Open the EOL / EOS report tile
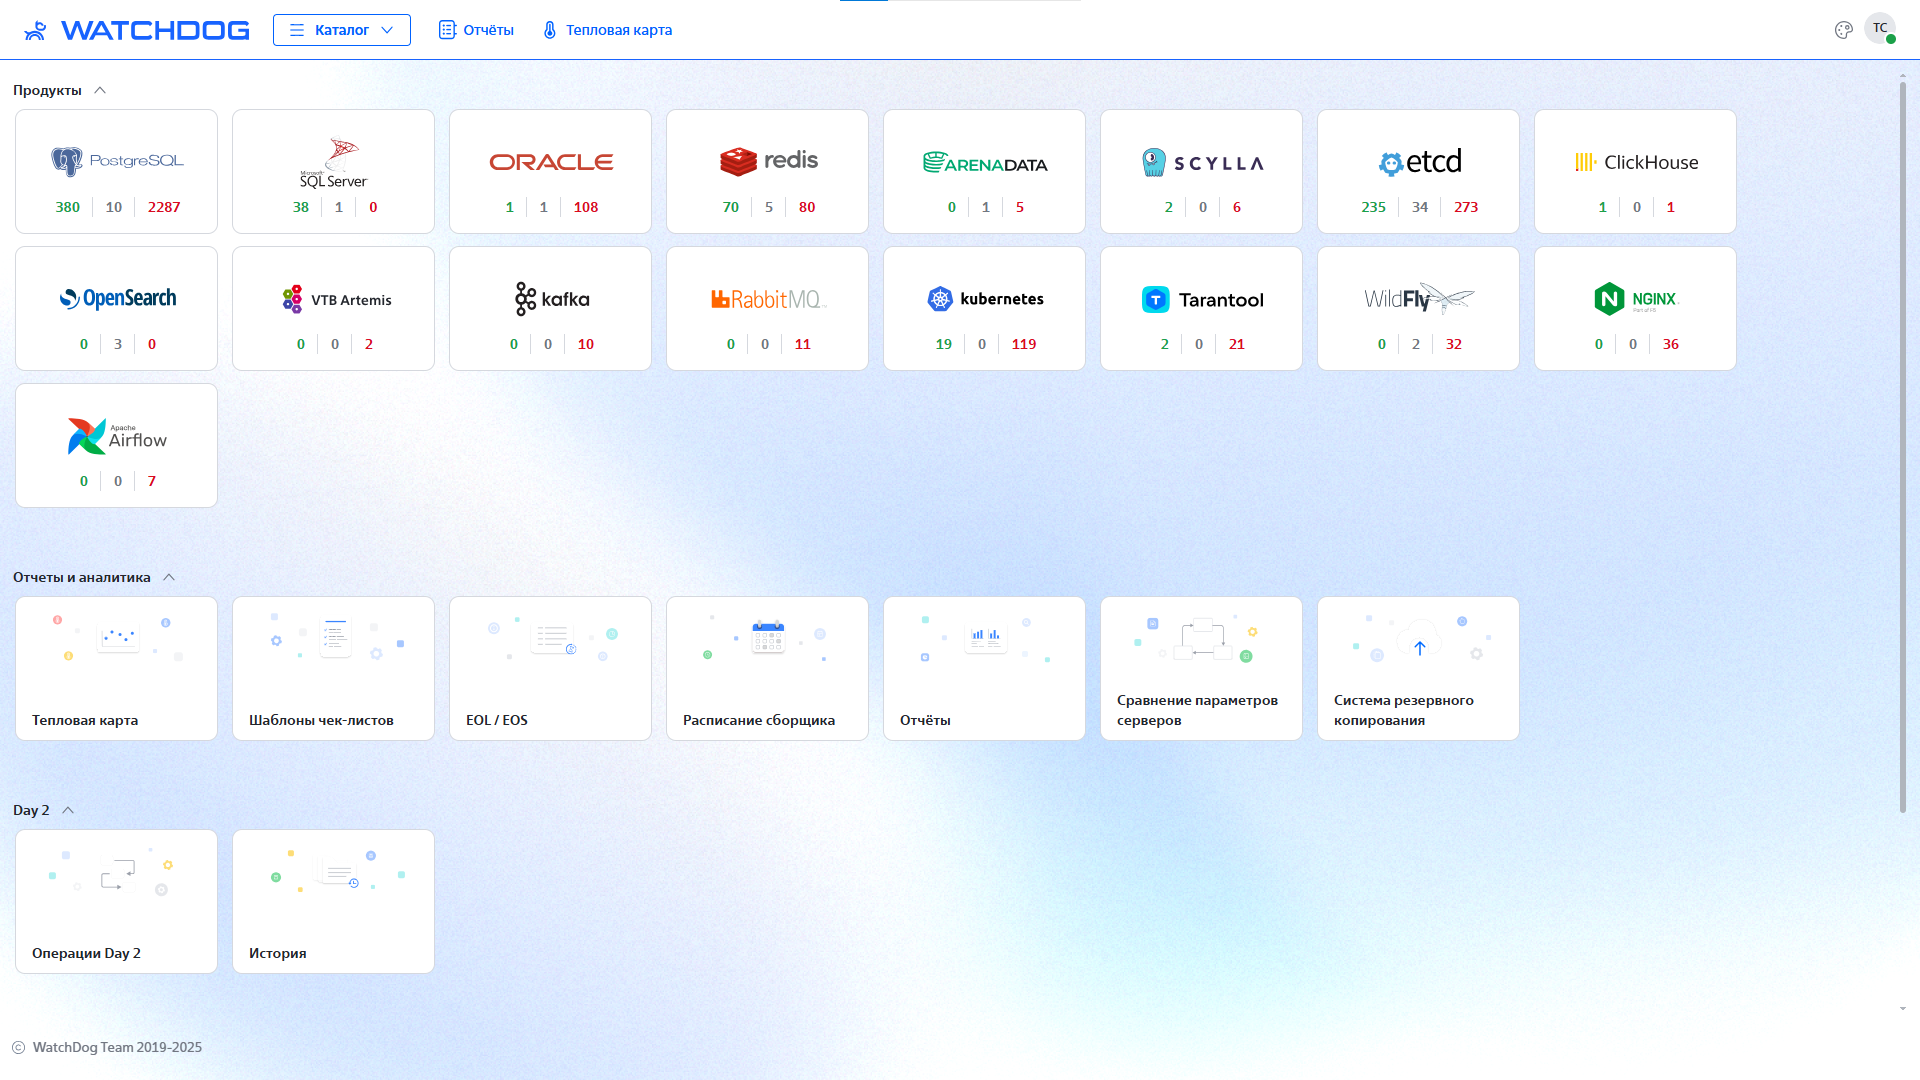The image size is (1920, 1080). [x=550, y=668]
